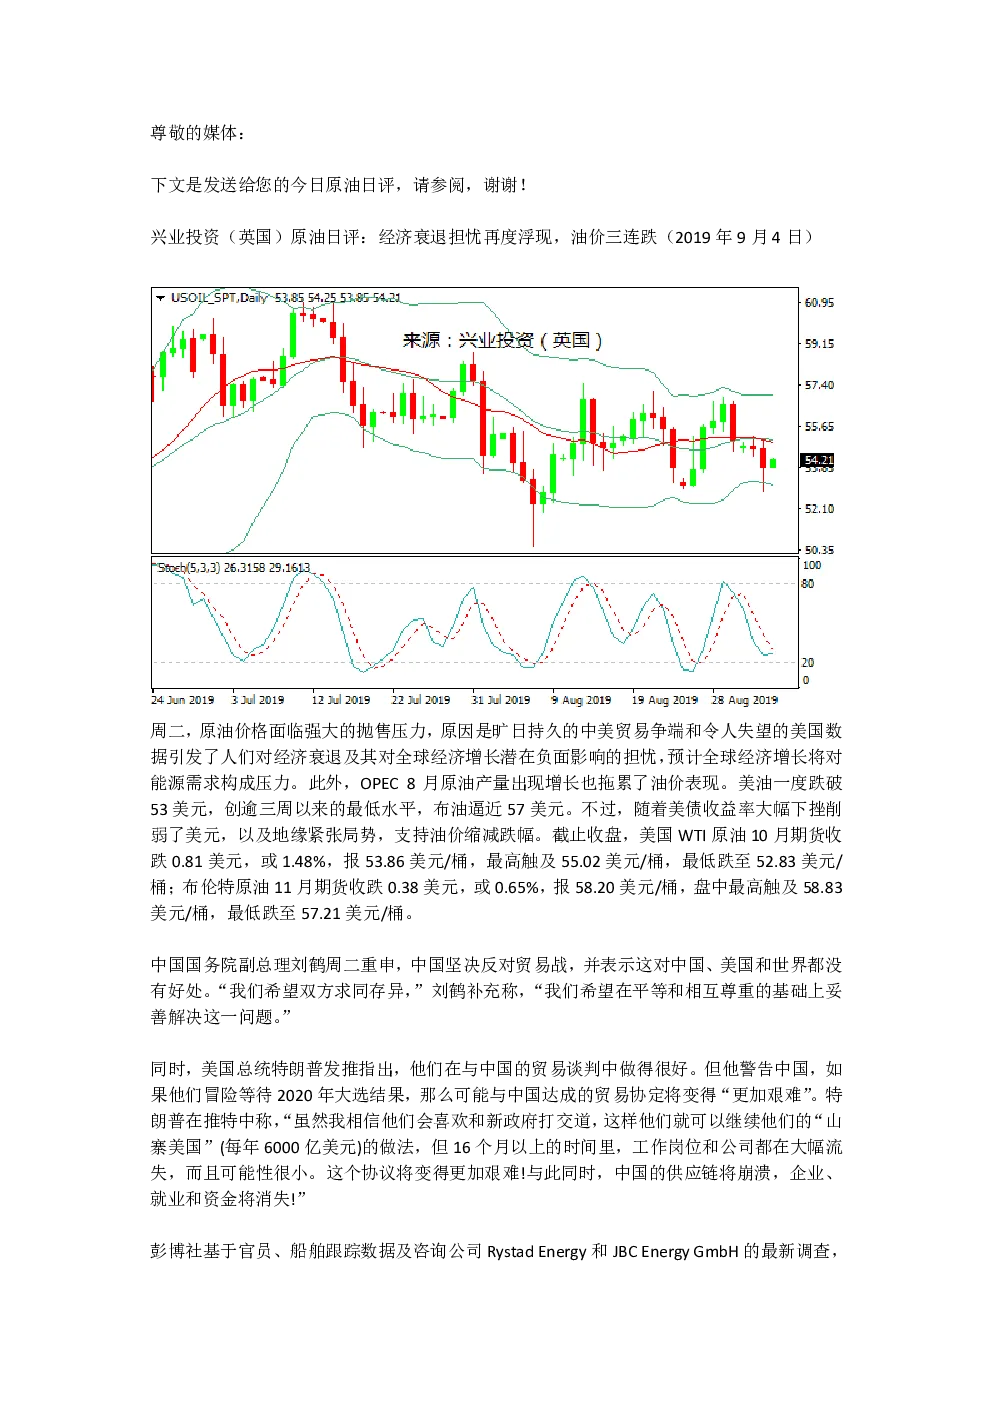Viewport: 992px width, 1403px height.
Task: Click the stochastic oscillator sub-chart
Action: (x=475, y=623)
